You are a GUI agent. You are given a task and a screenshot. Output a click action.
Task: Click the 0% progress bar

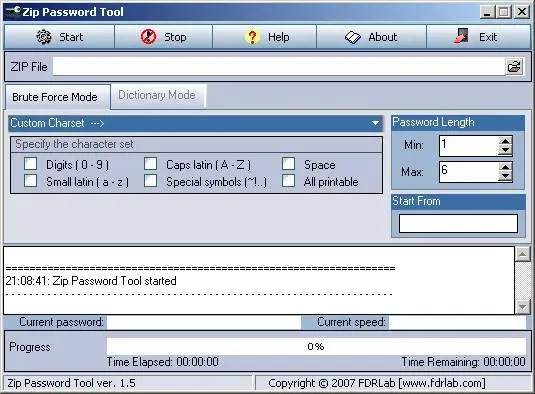pyautogui.click(x=316, y=346)
